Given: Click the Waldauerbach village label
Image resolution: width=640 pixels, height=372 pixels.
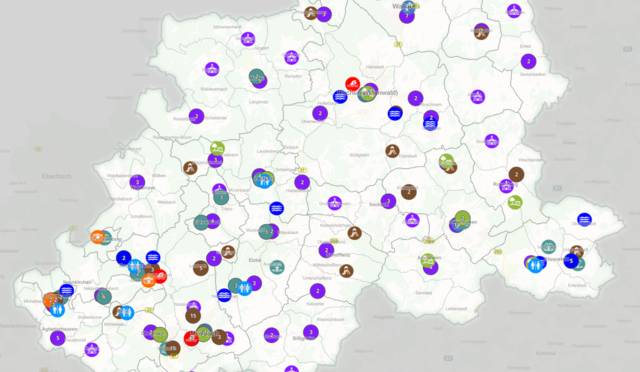Looking at the screenshot, I should pyautogui.click(x=214, y=89).
